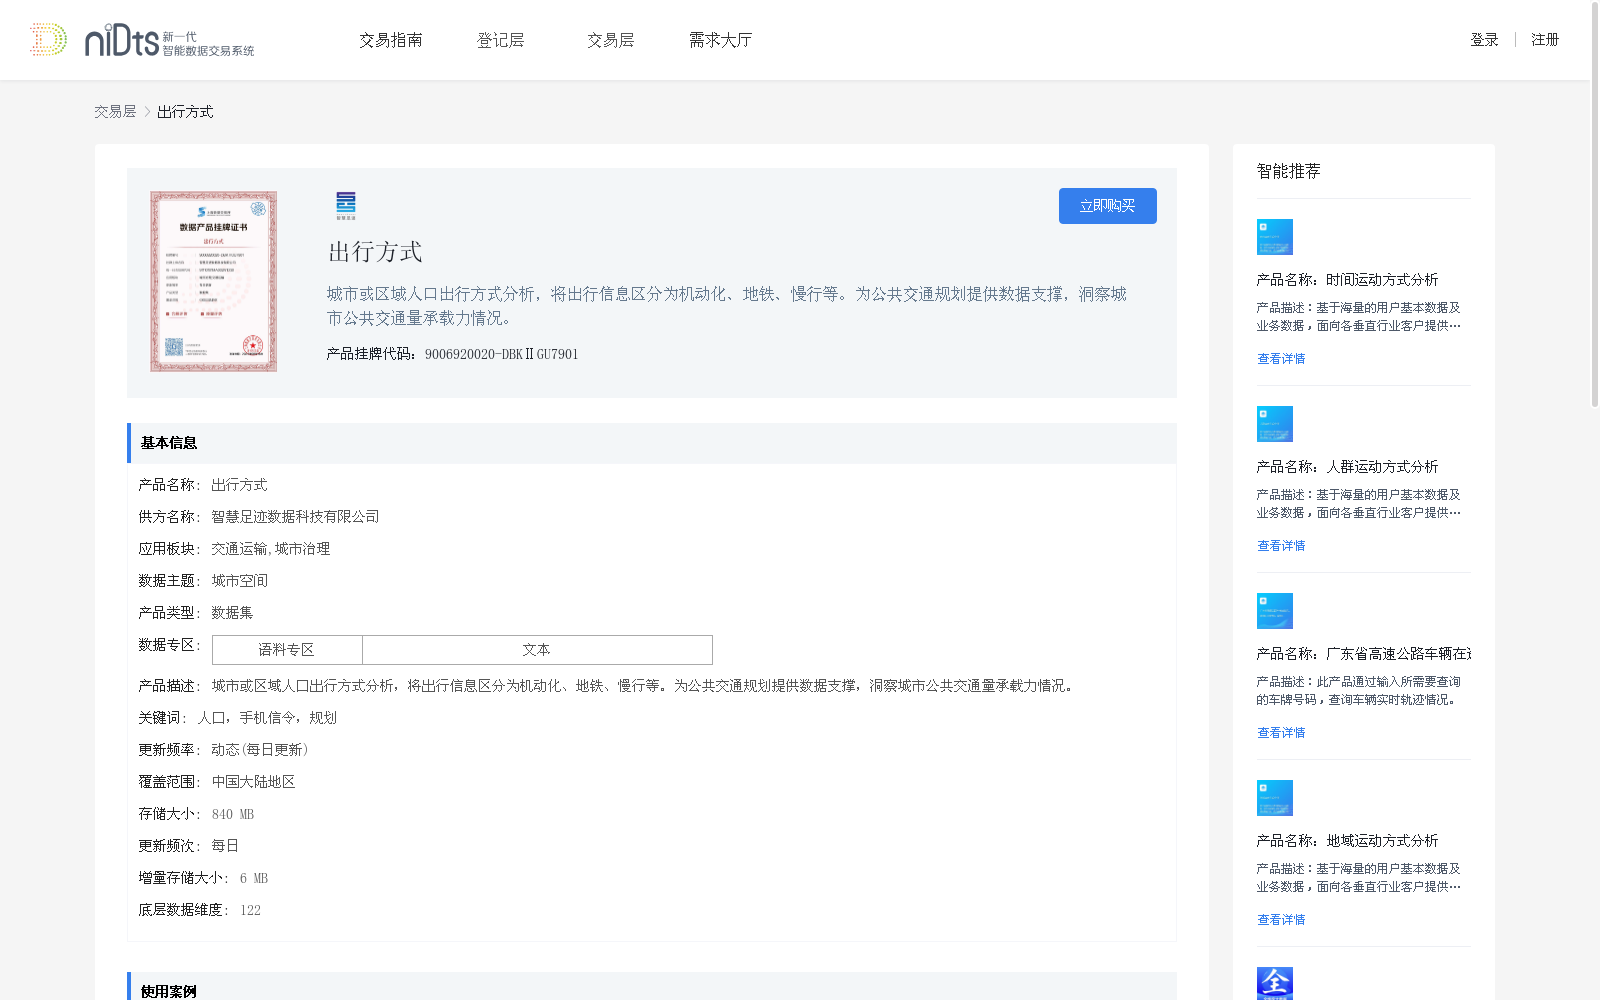Click the 交通运输,城市治理 value
This screenshot has height=1000, width=1600.
[270, 549]
